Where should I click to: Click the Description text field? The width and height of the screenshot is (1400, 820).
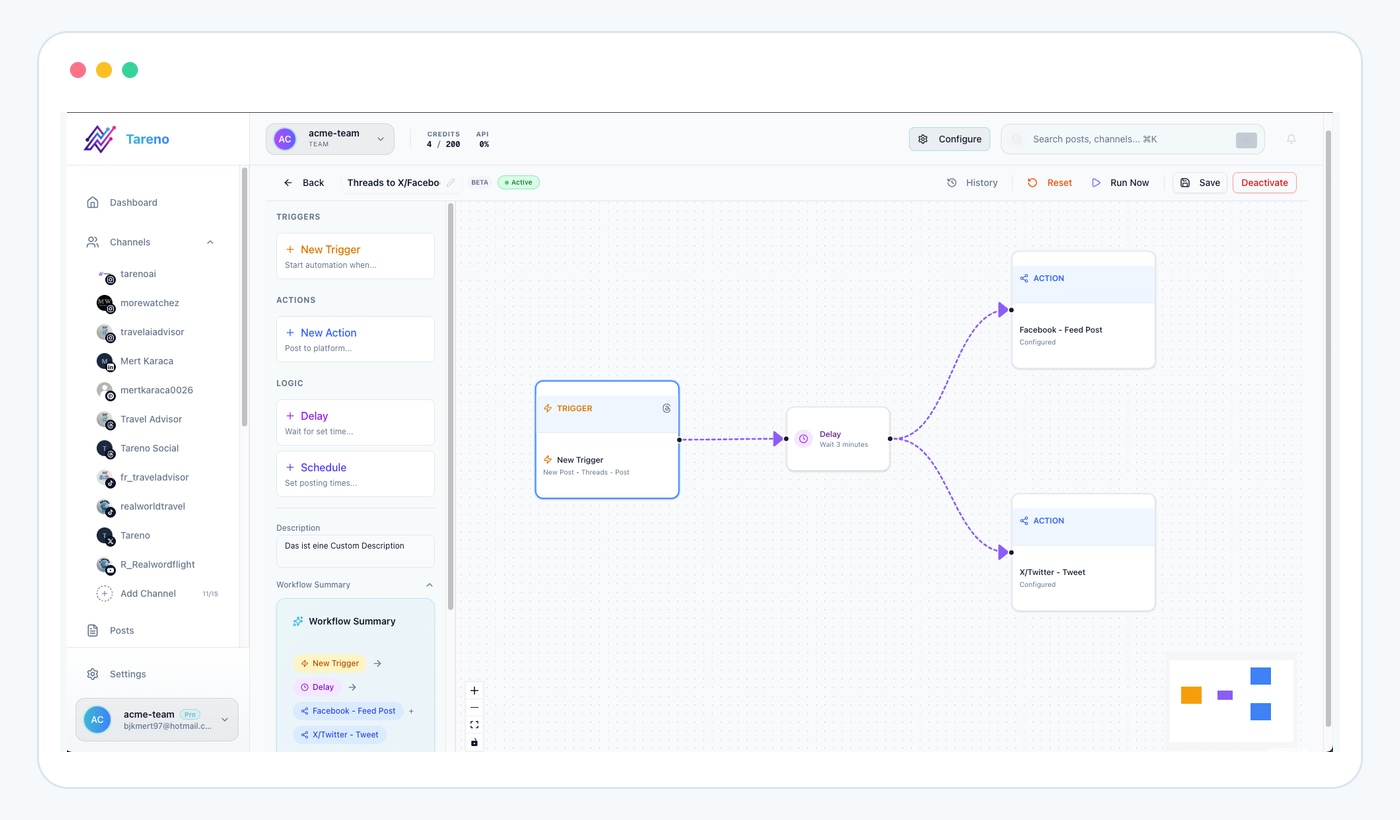click(355, 551)
